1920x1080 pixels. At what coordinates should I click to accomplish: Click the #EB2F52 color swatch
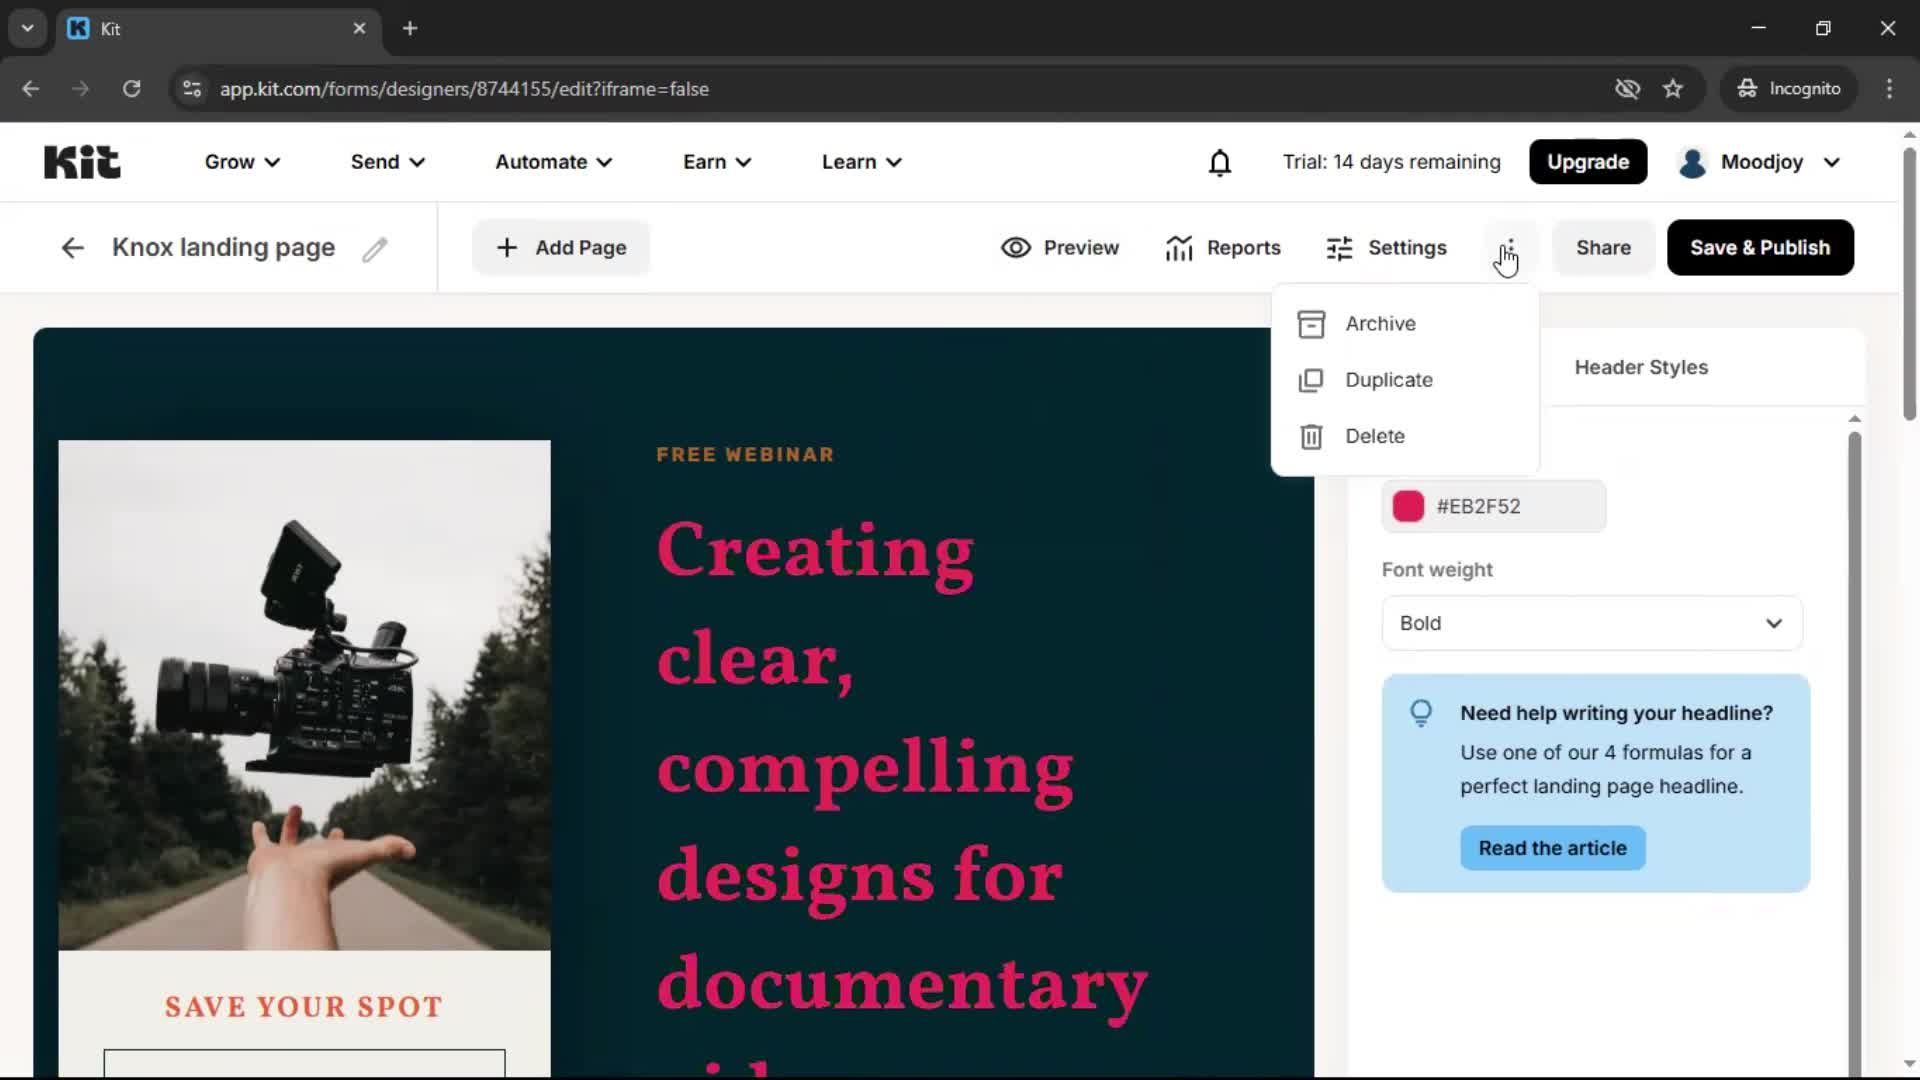coord(1407,506)
